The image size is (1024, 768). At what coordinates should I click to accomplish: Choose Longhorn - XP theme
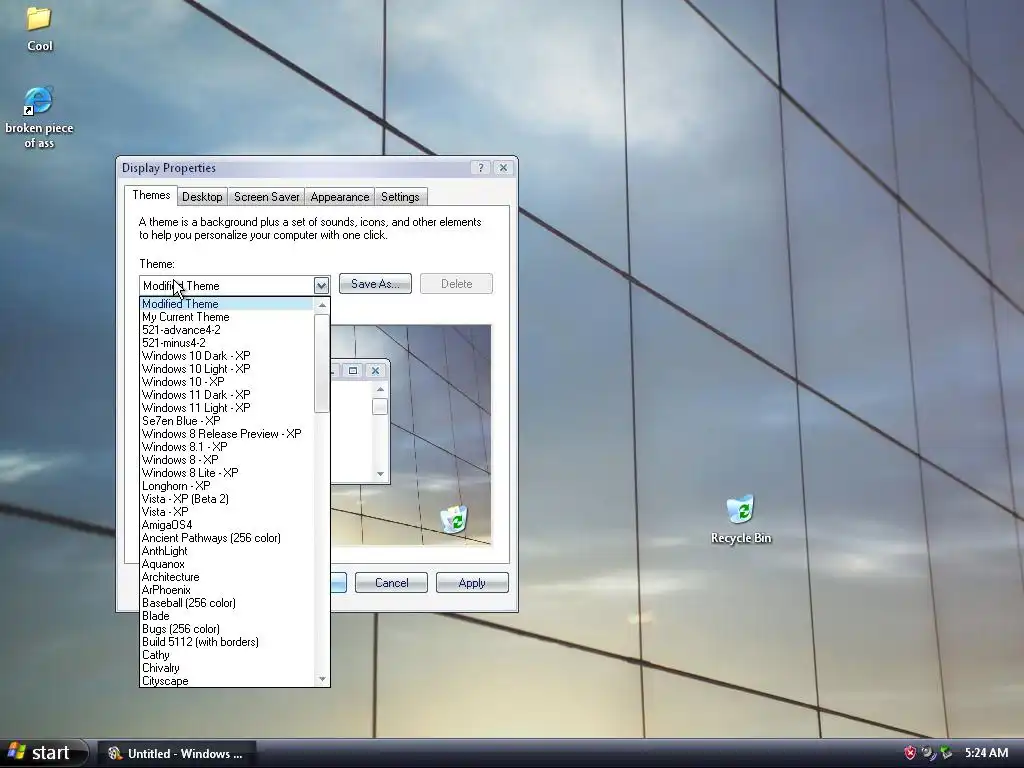point(227,486)
